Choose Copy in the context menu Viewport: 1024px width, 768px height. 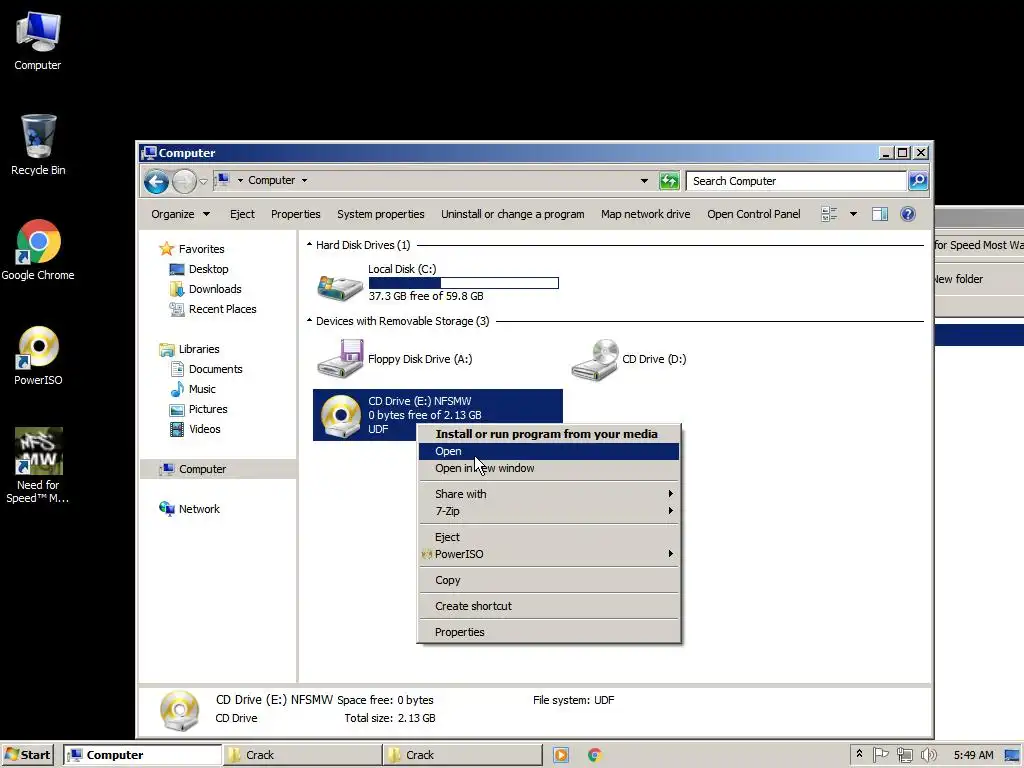tap(549, 580)
